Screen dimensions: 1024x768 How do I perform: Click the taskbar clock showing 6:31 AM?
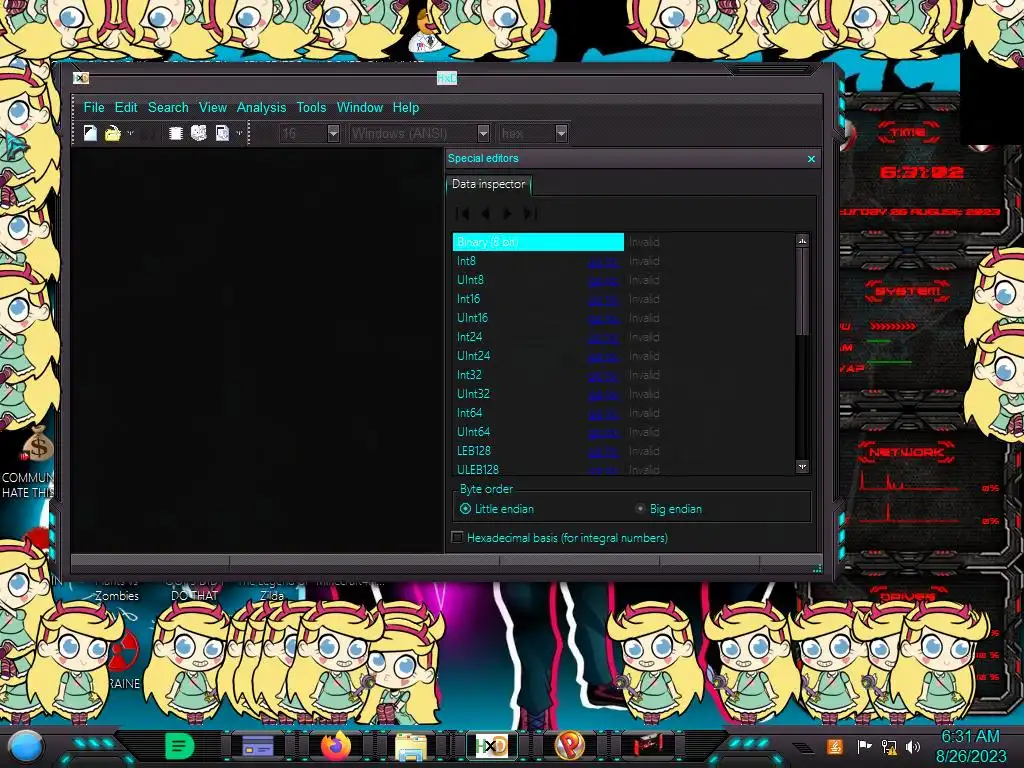tap(970, 746)
